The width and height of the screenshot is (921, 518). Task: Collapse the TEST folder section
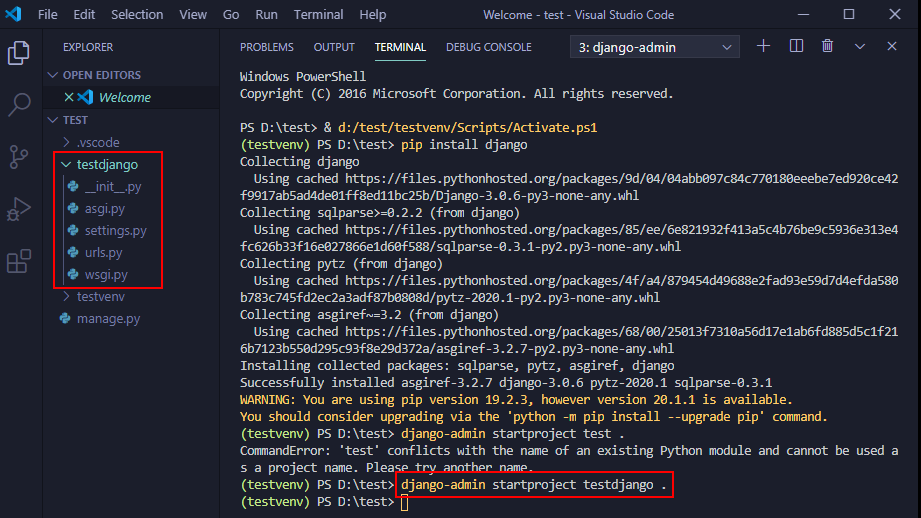(53, 120)
